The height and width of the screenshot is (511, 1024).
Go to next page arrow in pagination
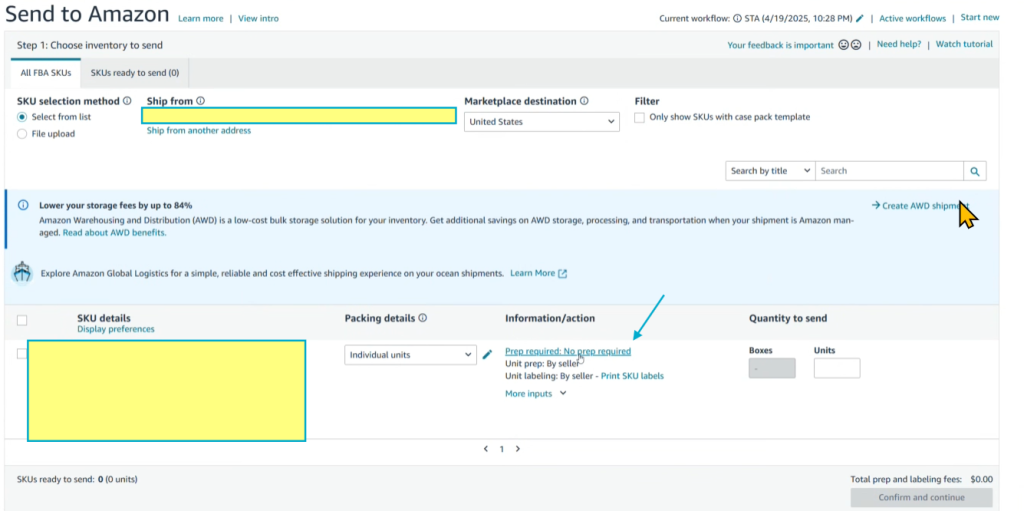pyautogui.click(x=518, y=449)
